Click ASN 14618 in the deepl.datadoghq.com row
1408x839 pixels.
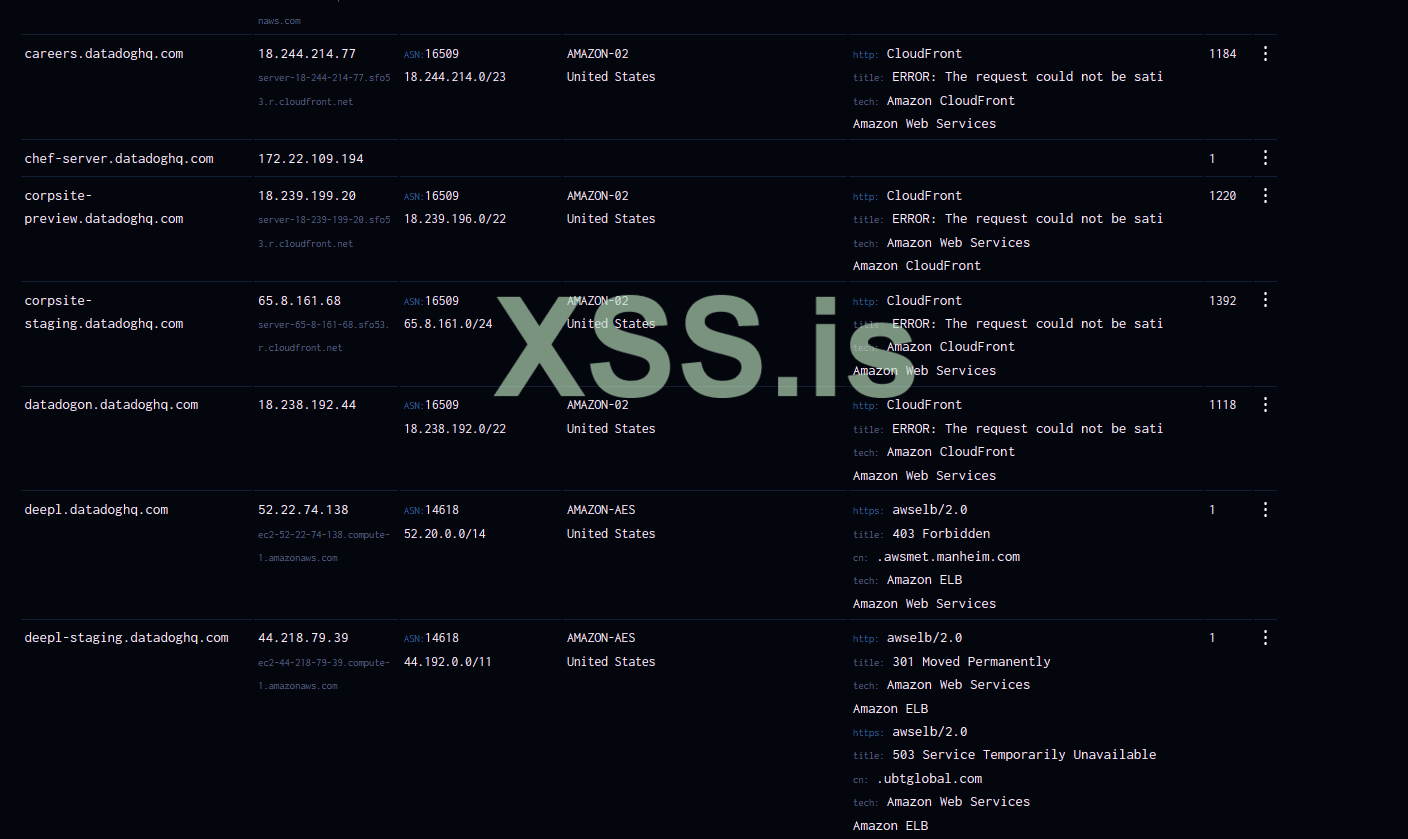point(442,510)
